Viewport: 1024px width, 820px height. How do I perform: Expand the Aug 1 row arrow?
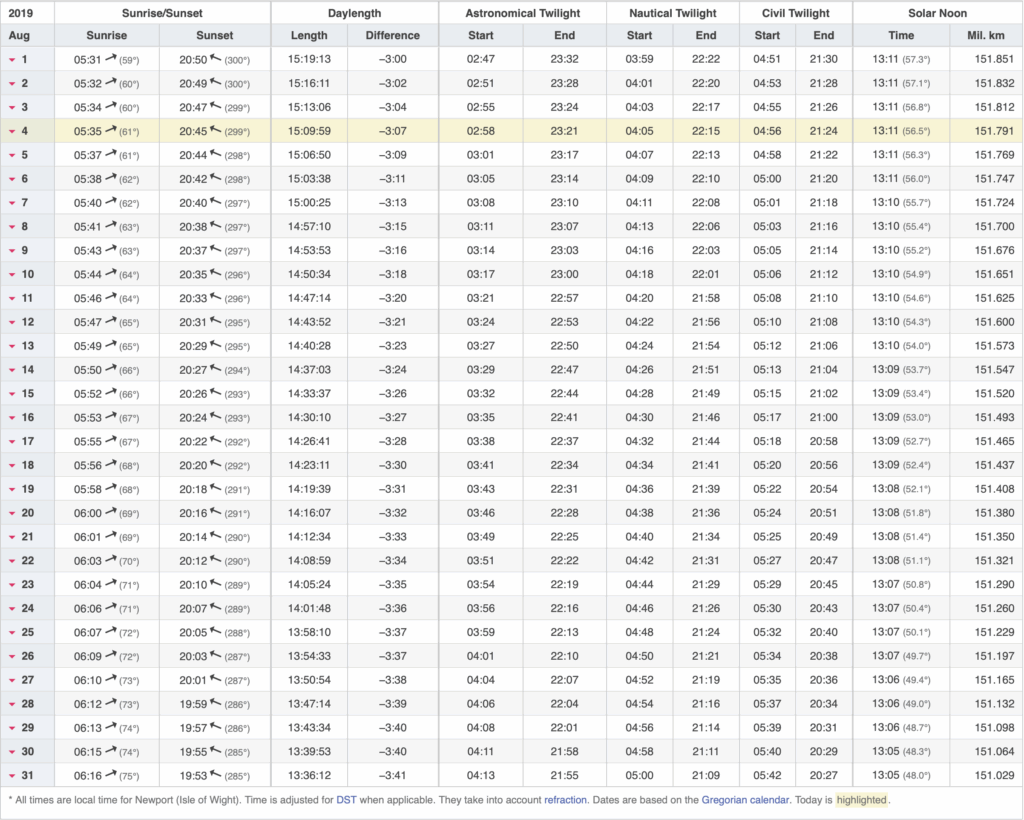pos(12,60)
